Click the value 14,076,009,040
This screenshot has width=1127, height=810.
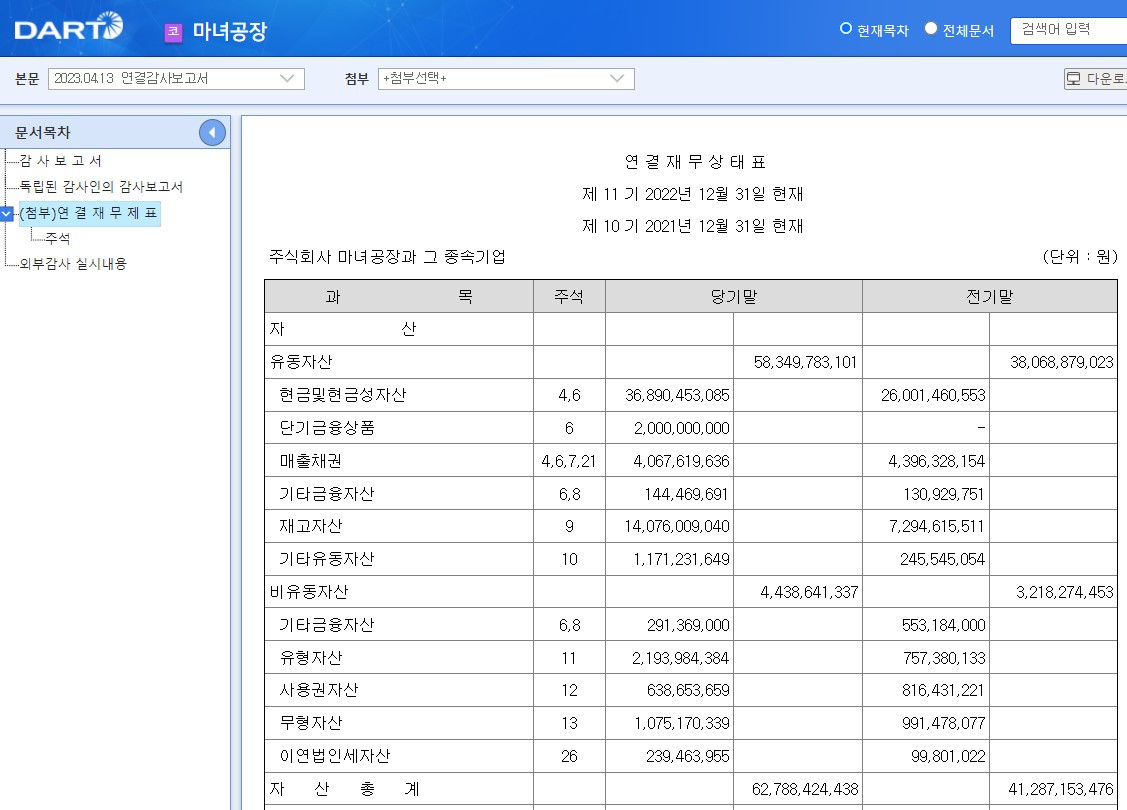[x=677, y=527]
